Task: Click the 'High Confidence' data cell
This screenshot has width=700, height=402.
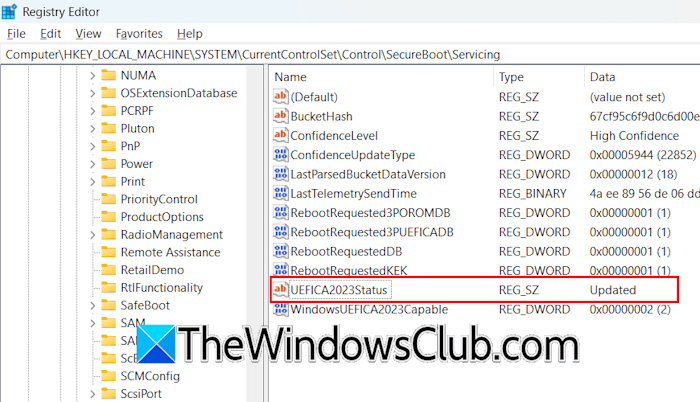Action: tap(634, 136)
